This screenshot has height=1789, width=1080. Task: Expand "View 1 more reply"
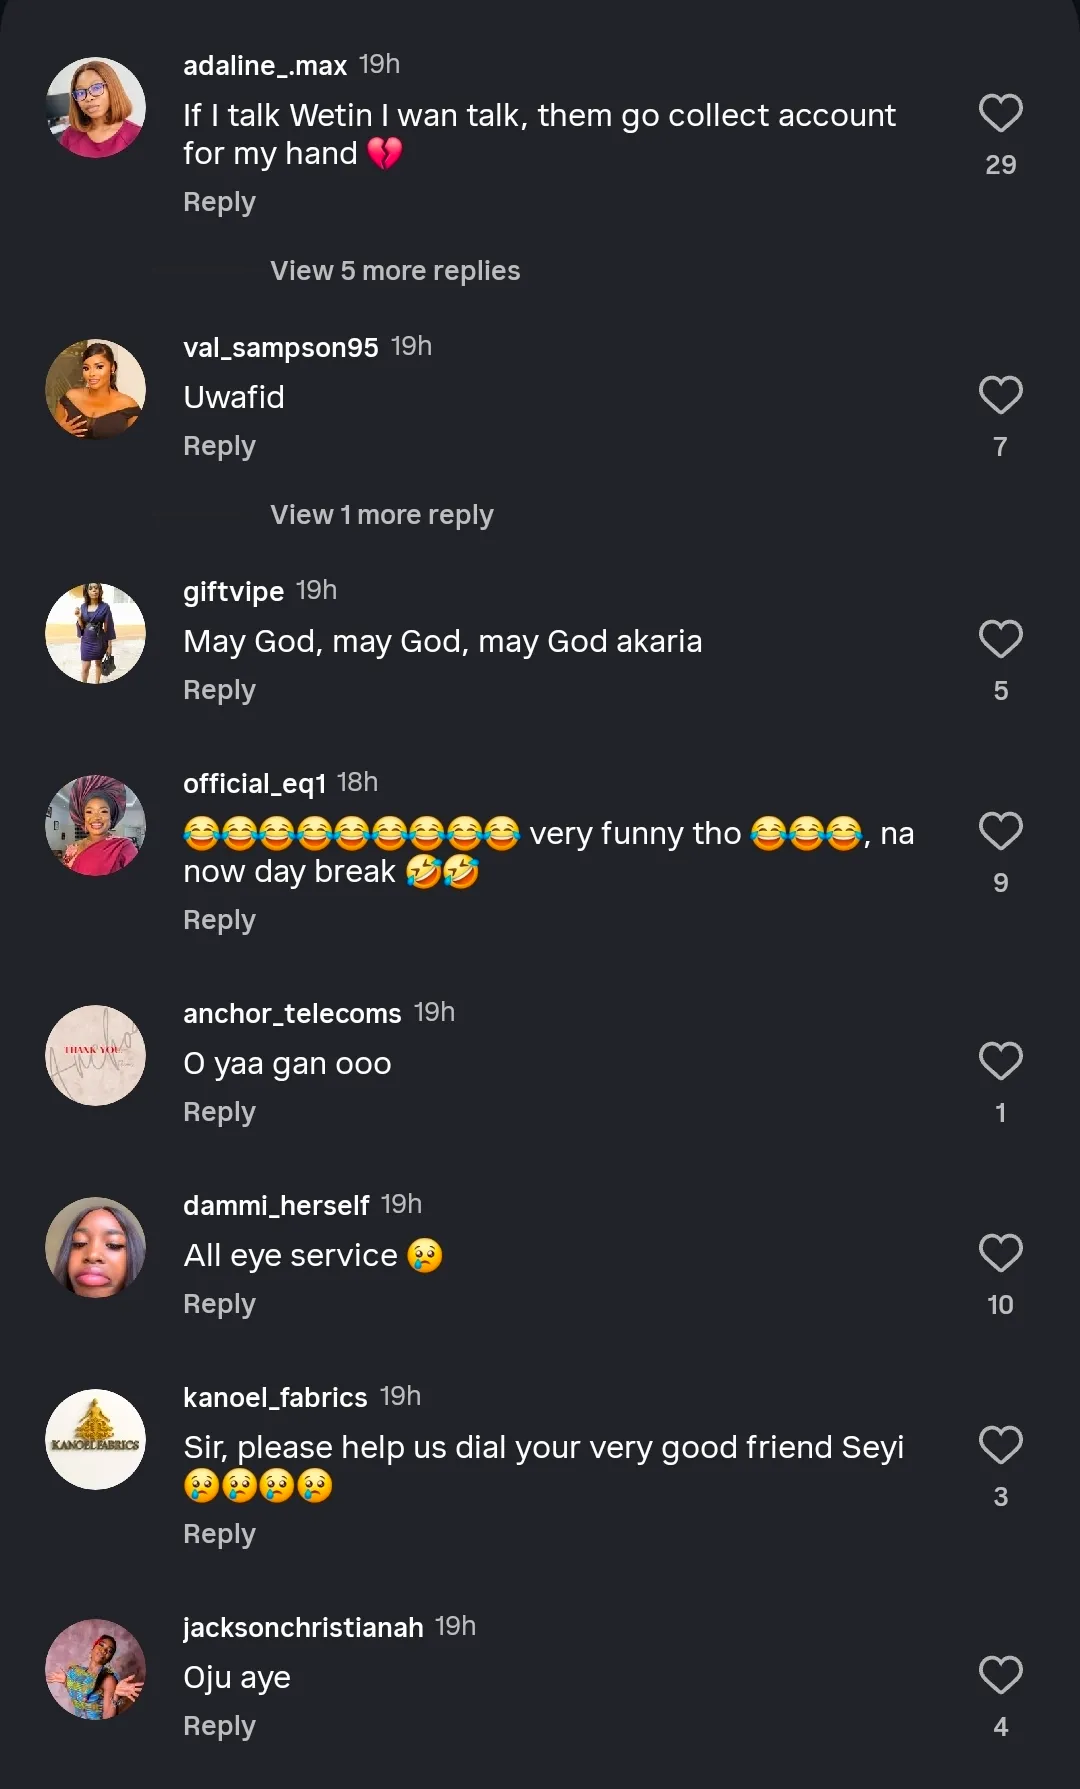pyautogui.click(x=381, y=515)
